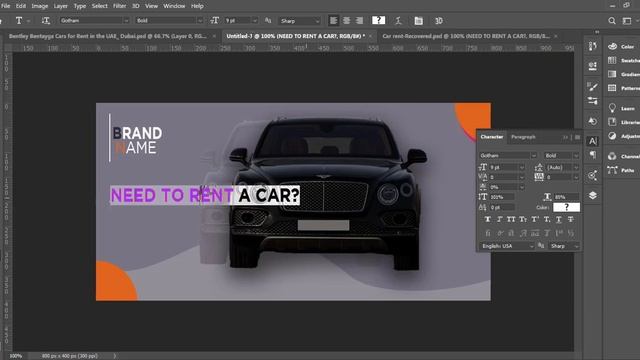Toggle Underline in Character panel

click(x=559, y=220)
